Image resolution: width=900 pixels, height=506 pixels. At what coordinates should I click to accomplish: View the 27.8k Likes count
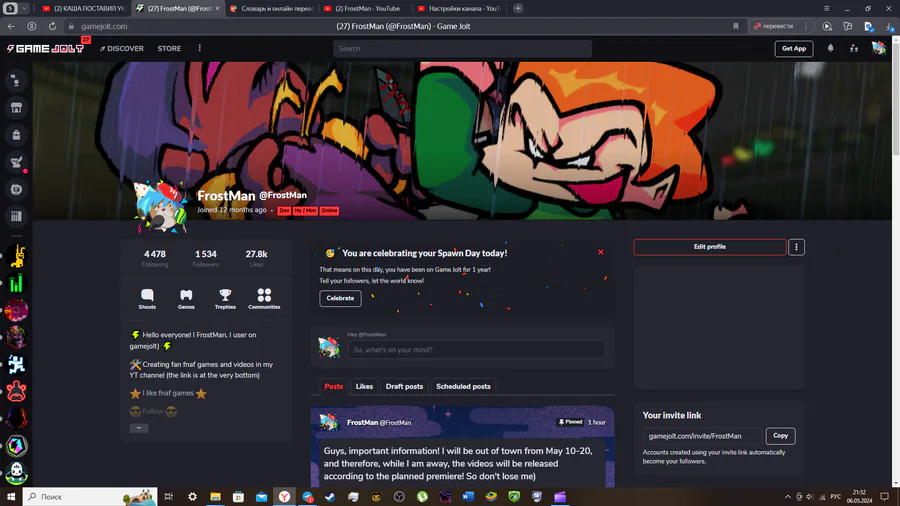[x=256, y=258]
